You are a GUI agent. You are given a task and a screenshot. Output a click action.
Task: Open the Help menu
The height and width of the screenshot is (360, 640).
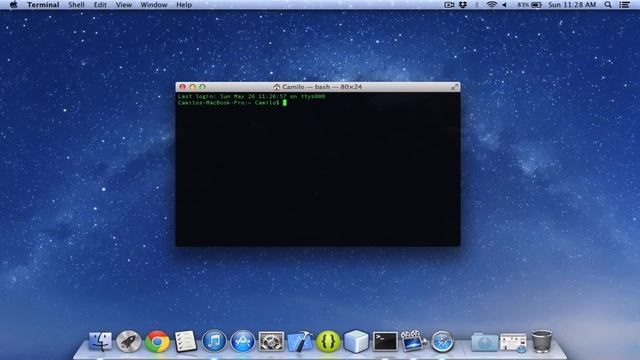pos(184,5)
